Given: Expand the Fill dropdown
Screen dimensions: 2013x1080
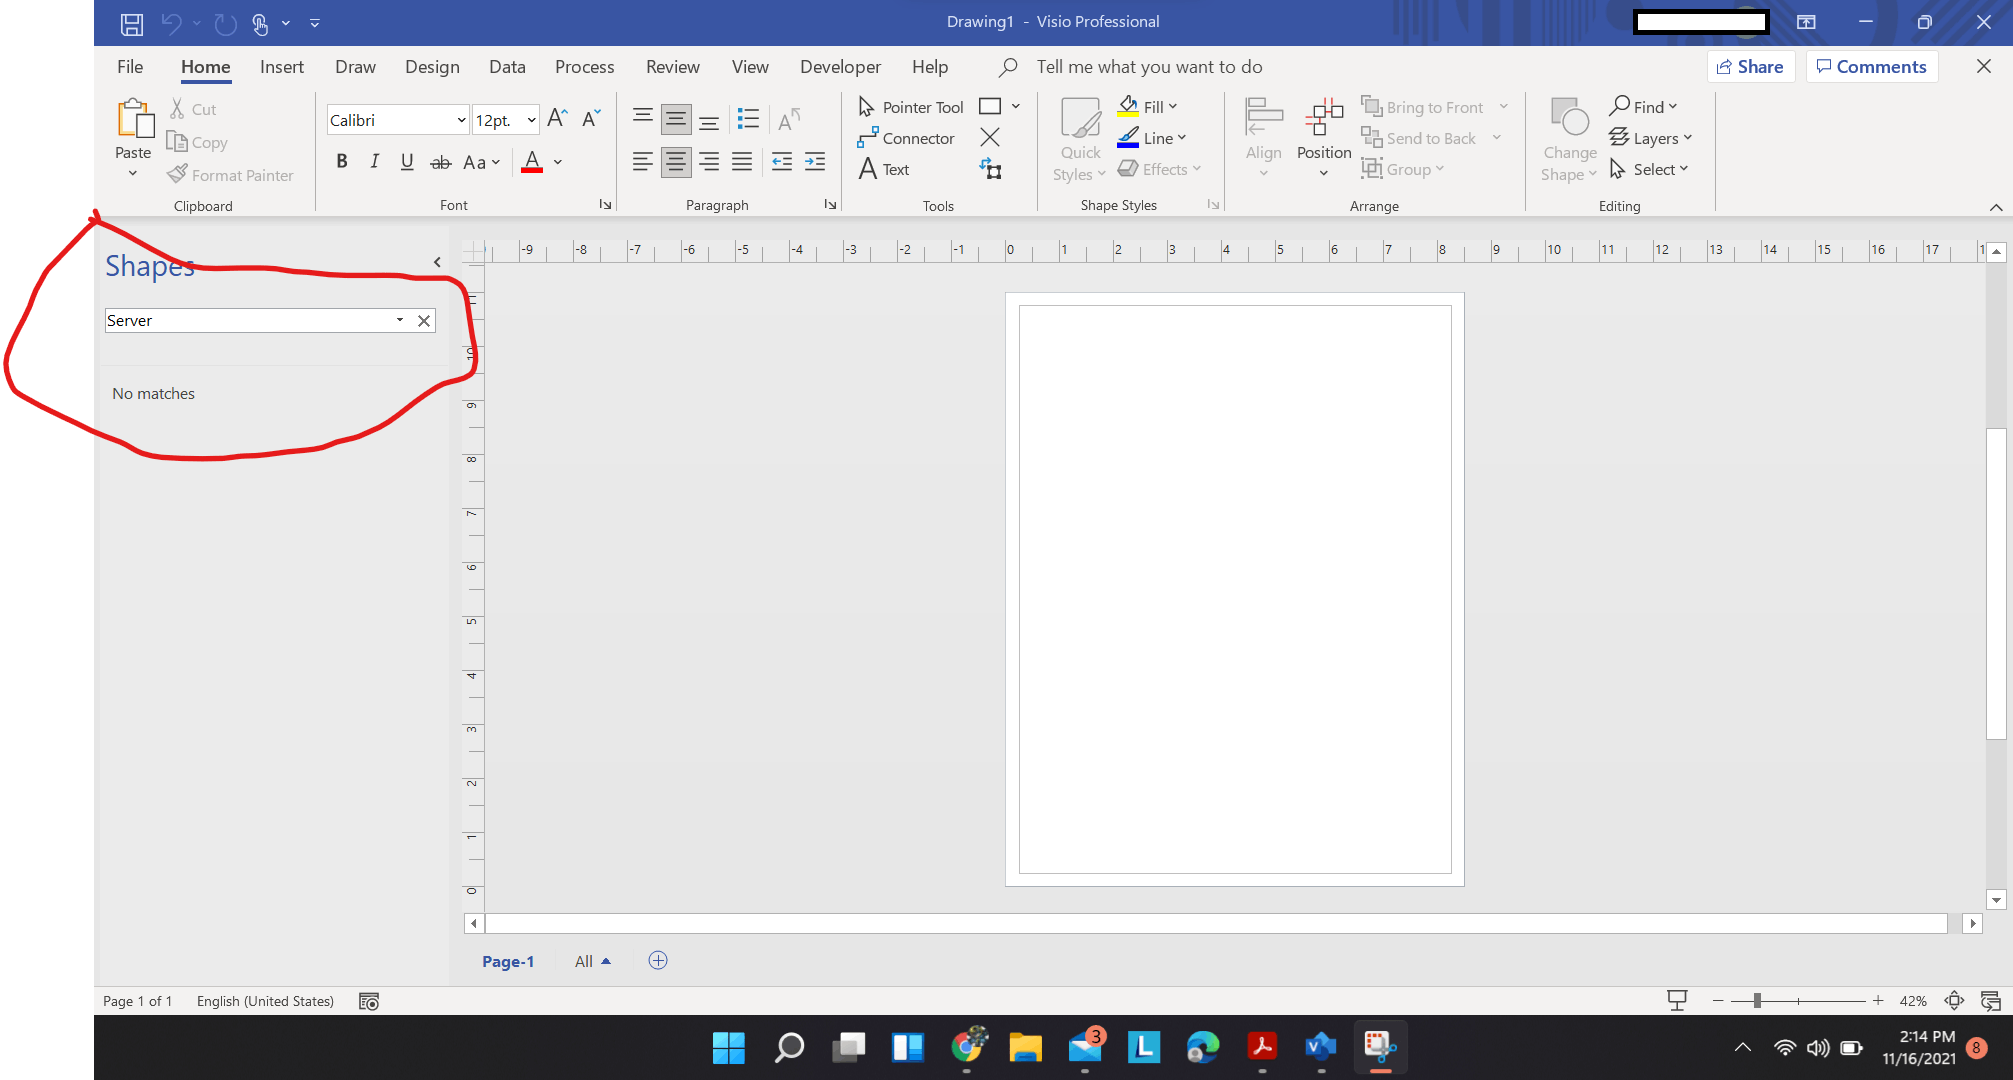Looking at the screenshot, I should pos(1173,107).
